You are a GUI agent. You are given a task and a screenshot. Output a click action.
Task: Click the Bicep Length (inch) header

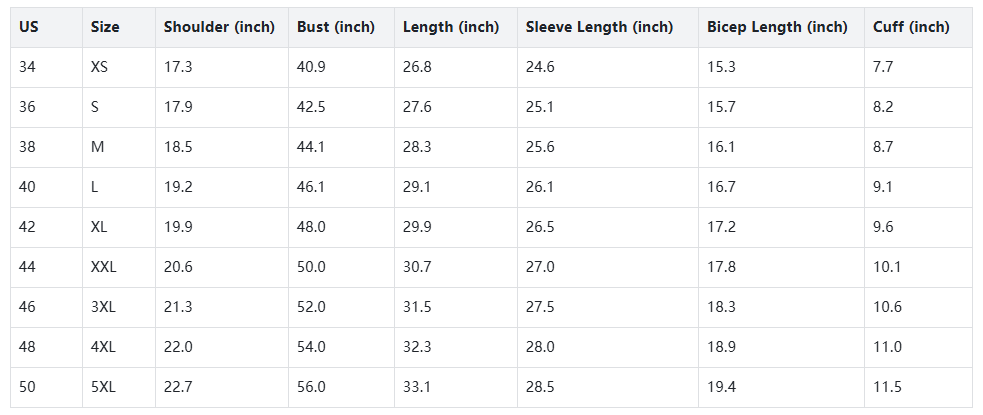777,27
